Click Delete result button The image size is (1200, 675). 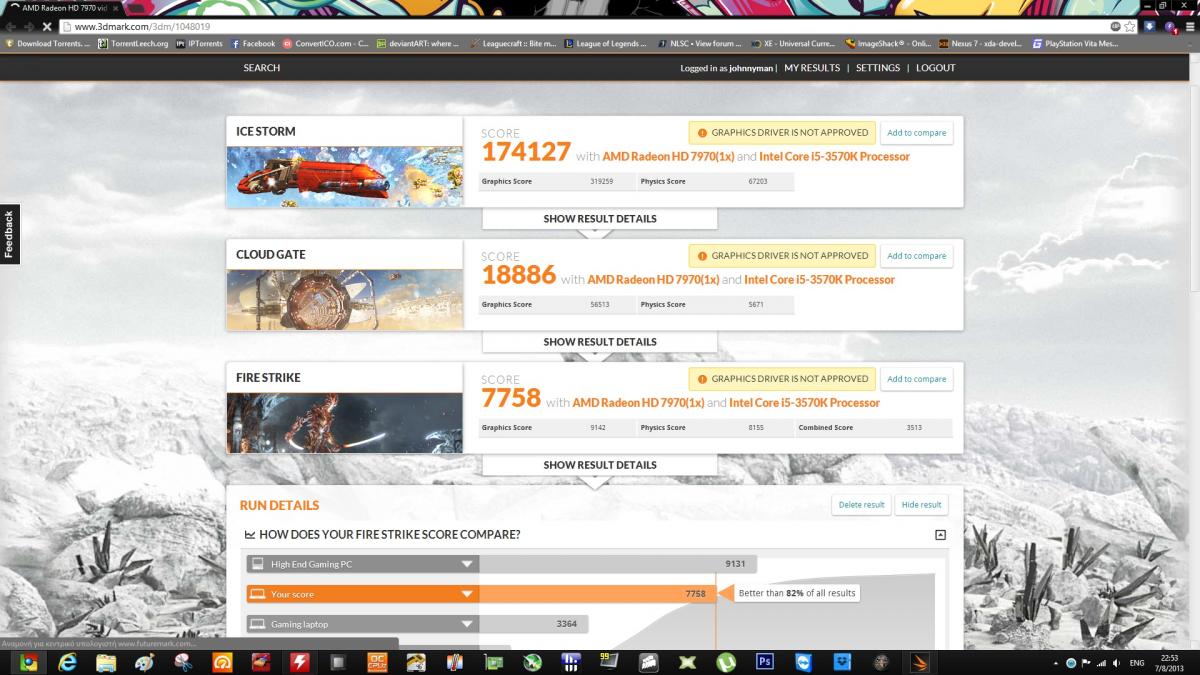[861, 505]
